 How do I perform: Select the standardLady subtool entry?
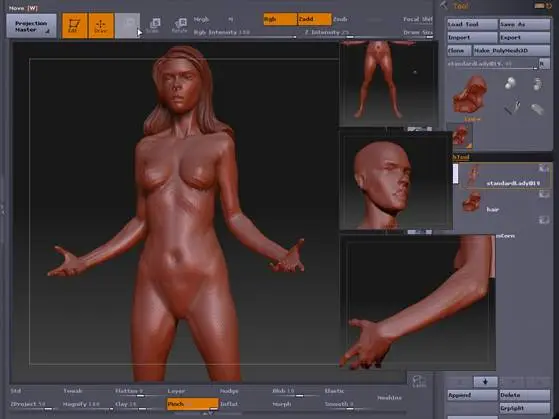tap(506, 176)
